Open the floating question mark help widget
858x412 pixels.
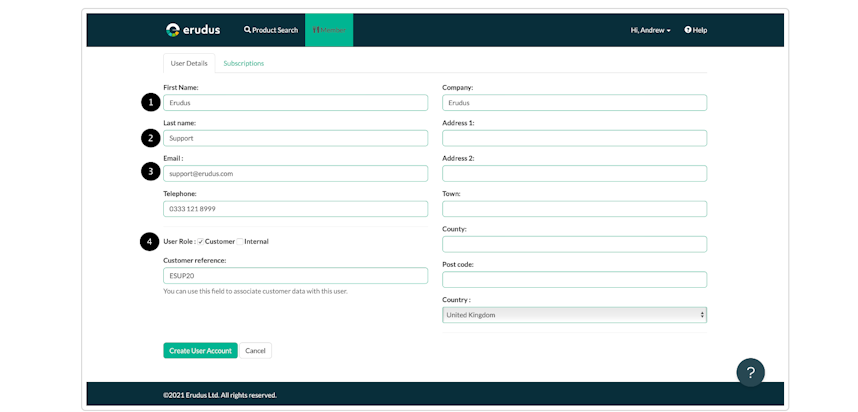point(751,373)
